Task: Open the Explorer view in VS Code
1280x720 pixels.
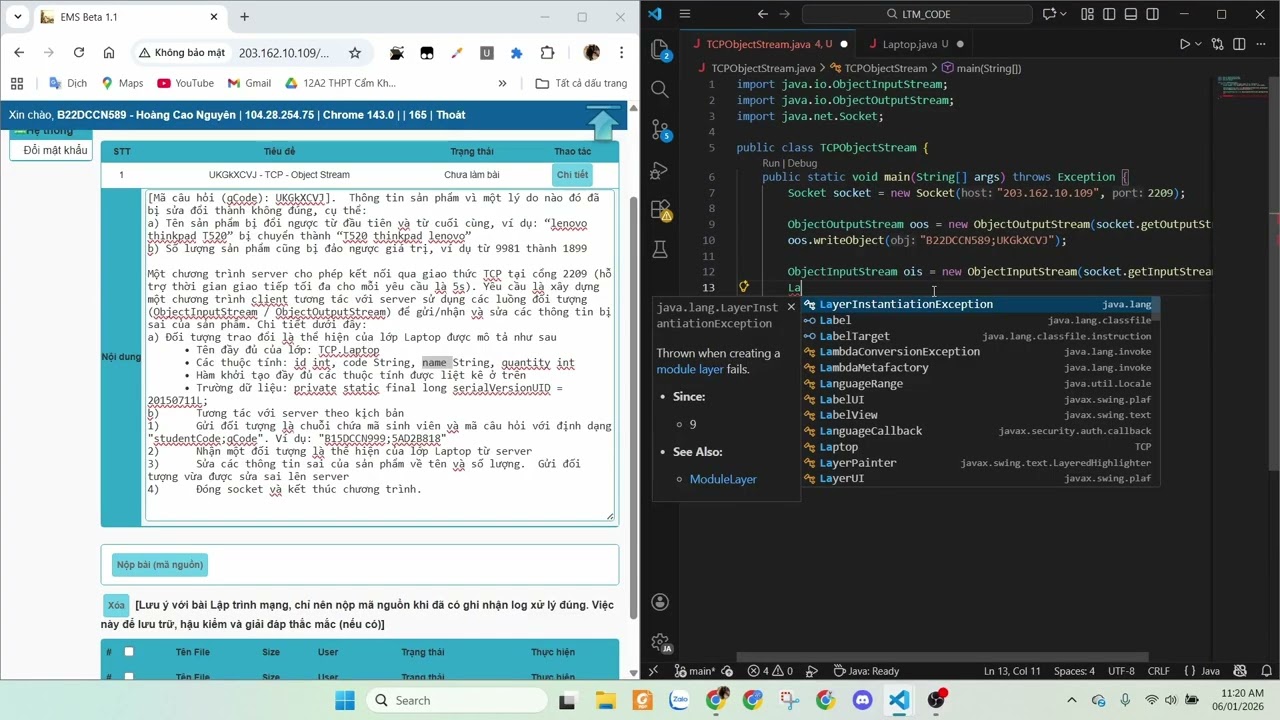Action: (660, 49)
